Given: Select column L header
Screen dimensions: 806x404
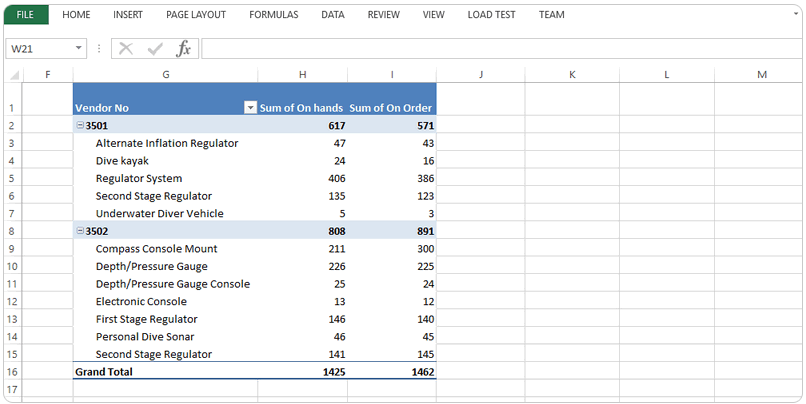Looking at the screenshot, I should tap(667, 75).
